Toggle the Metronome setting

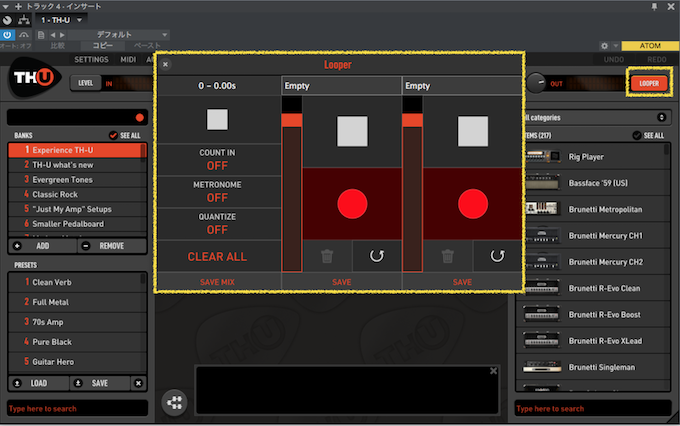[x=217, y=192]
